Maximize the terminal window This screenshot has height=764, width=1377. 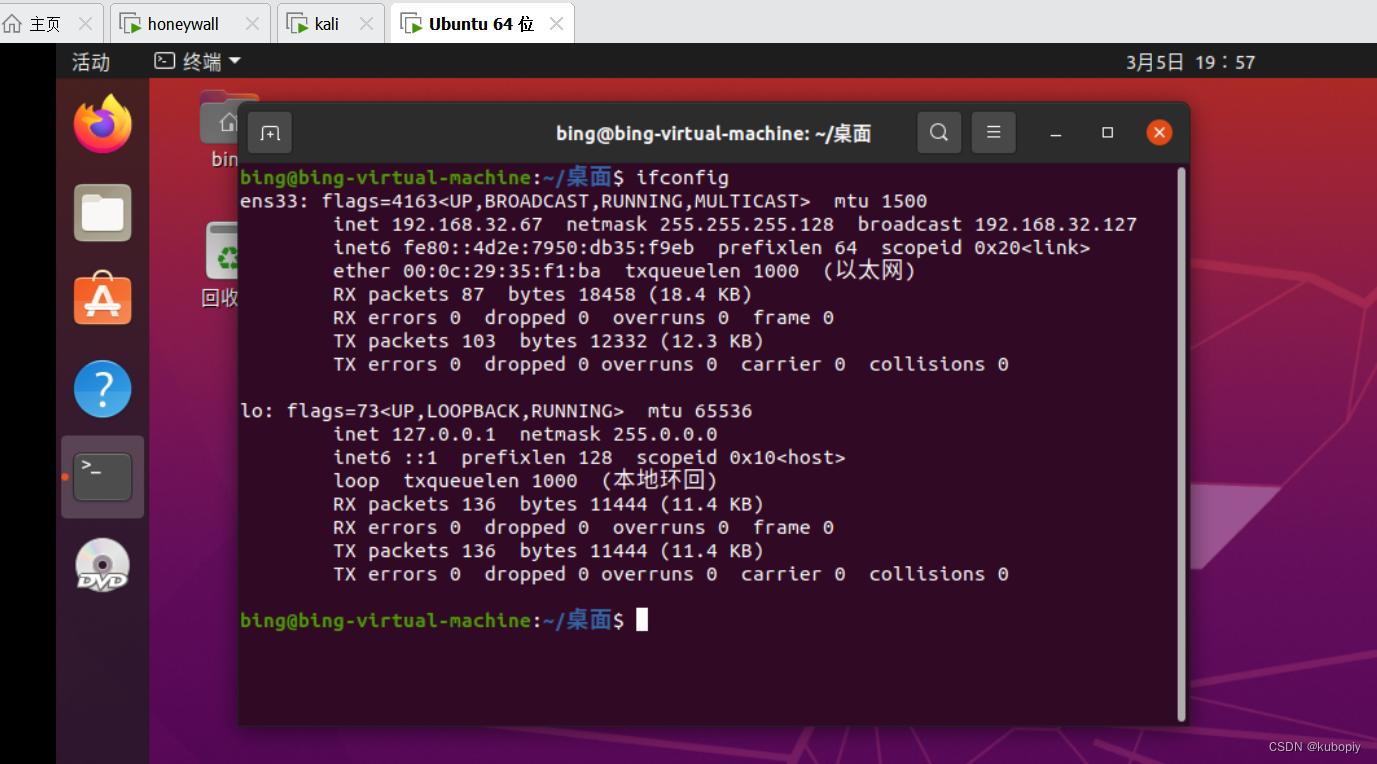pos(1107,132)
